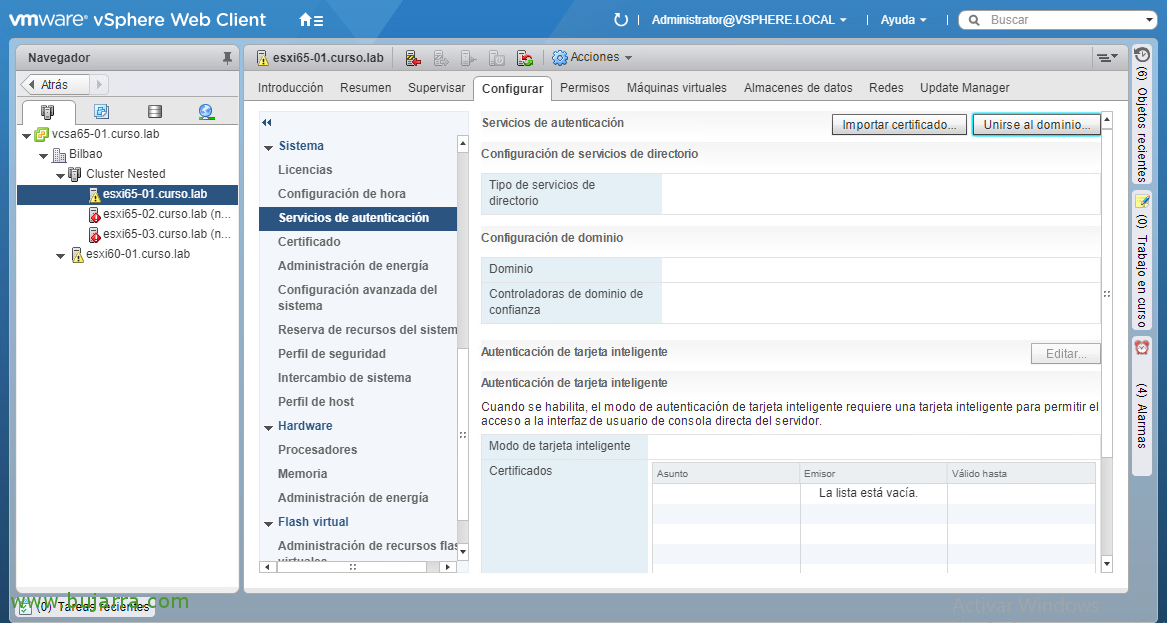Collapse the Sistema section
This screenshot has width=1167, height=623.
(x=269, y=147)
